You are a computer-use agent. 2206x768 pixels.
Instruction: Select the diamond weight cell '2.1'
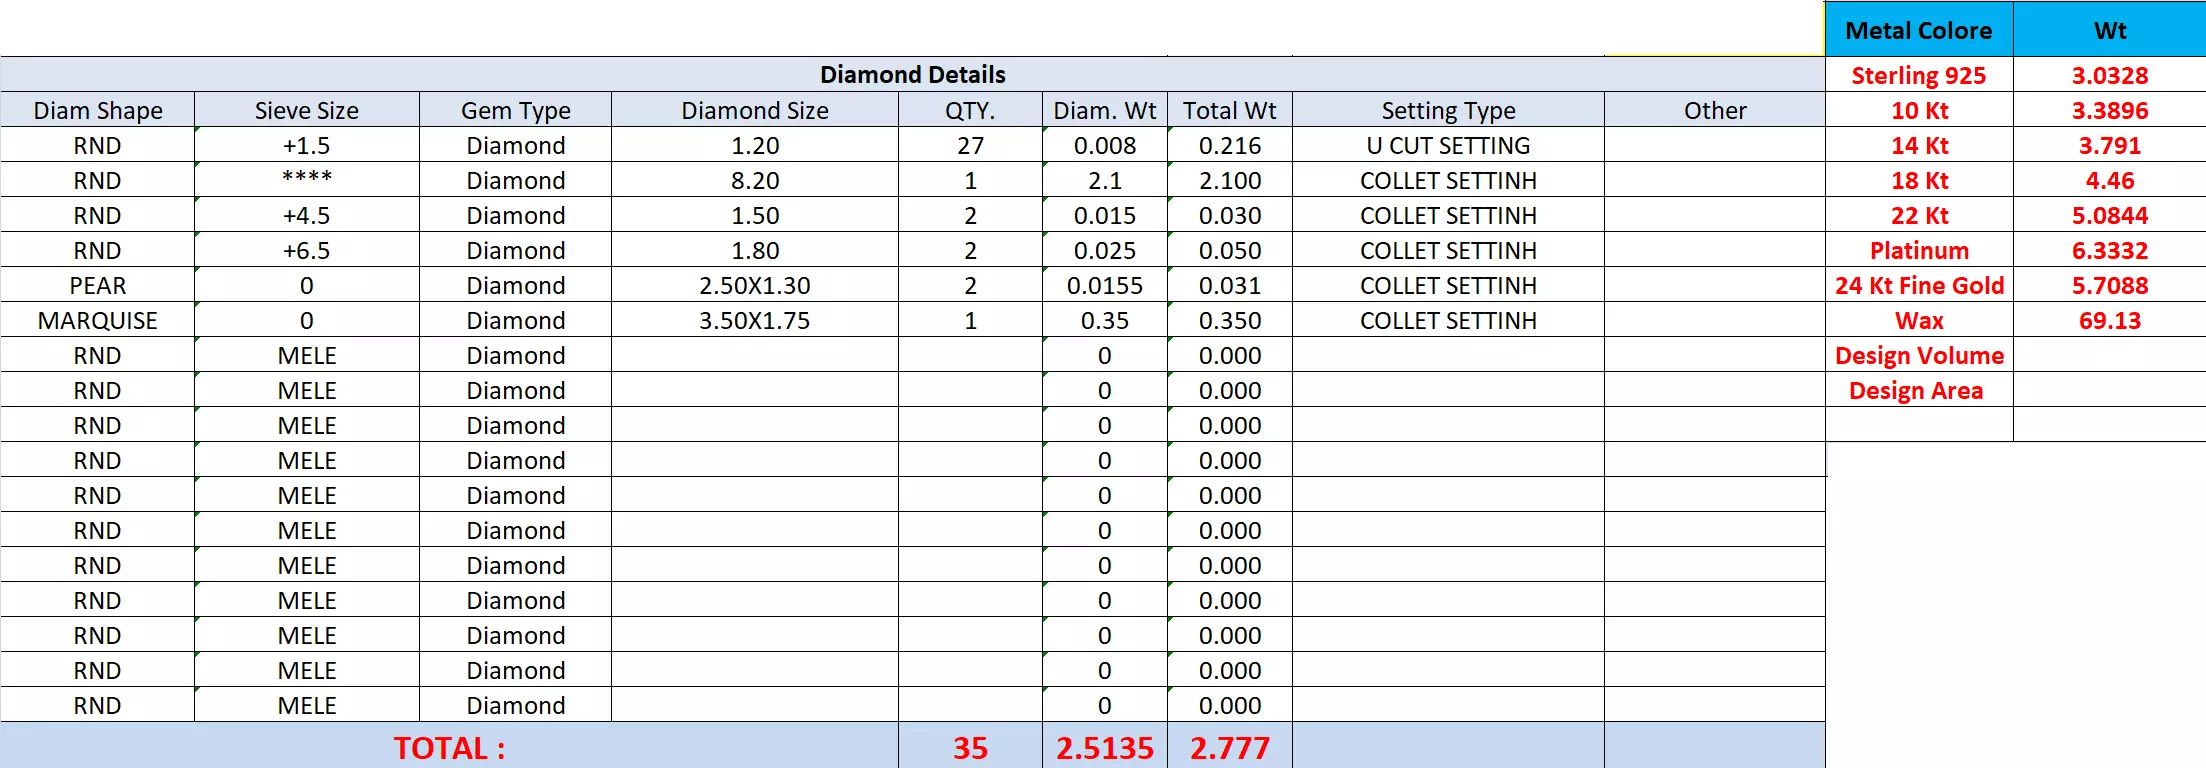[1105, 180]
